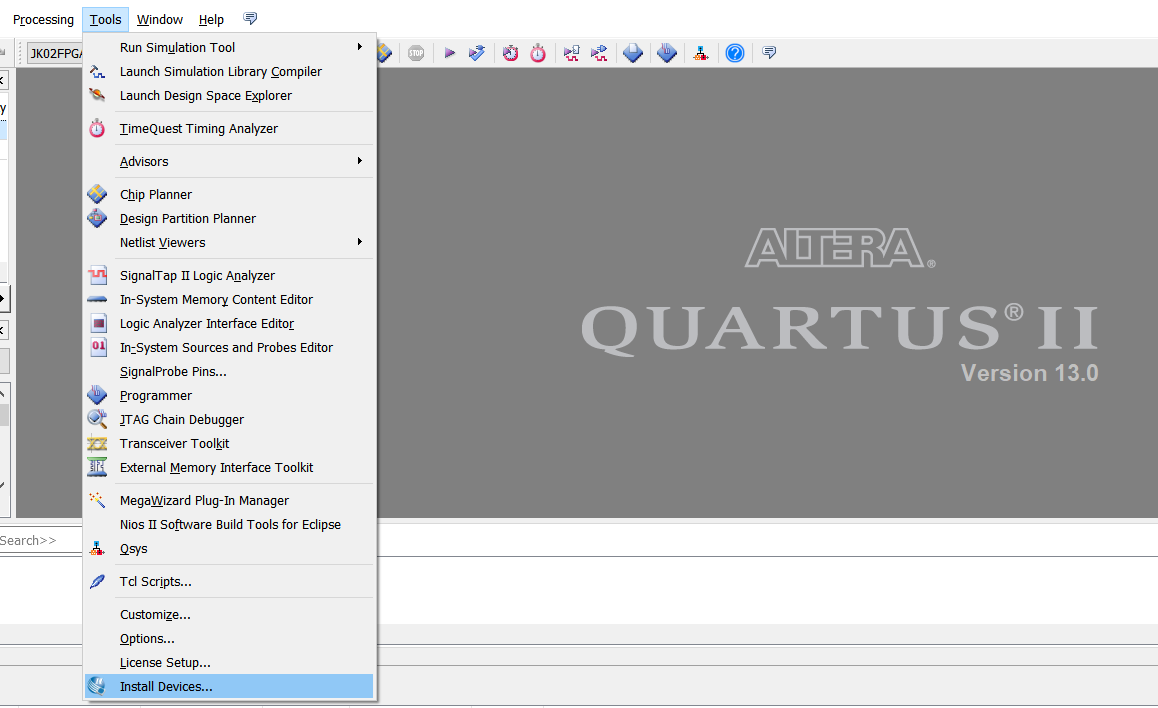Choose Install Devices... menu entry
The width and height of the screenshot is (1158, 708).
(229, 687)
